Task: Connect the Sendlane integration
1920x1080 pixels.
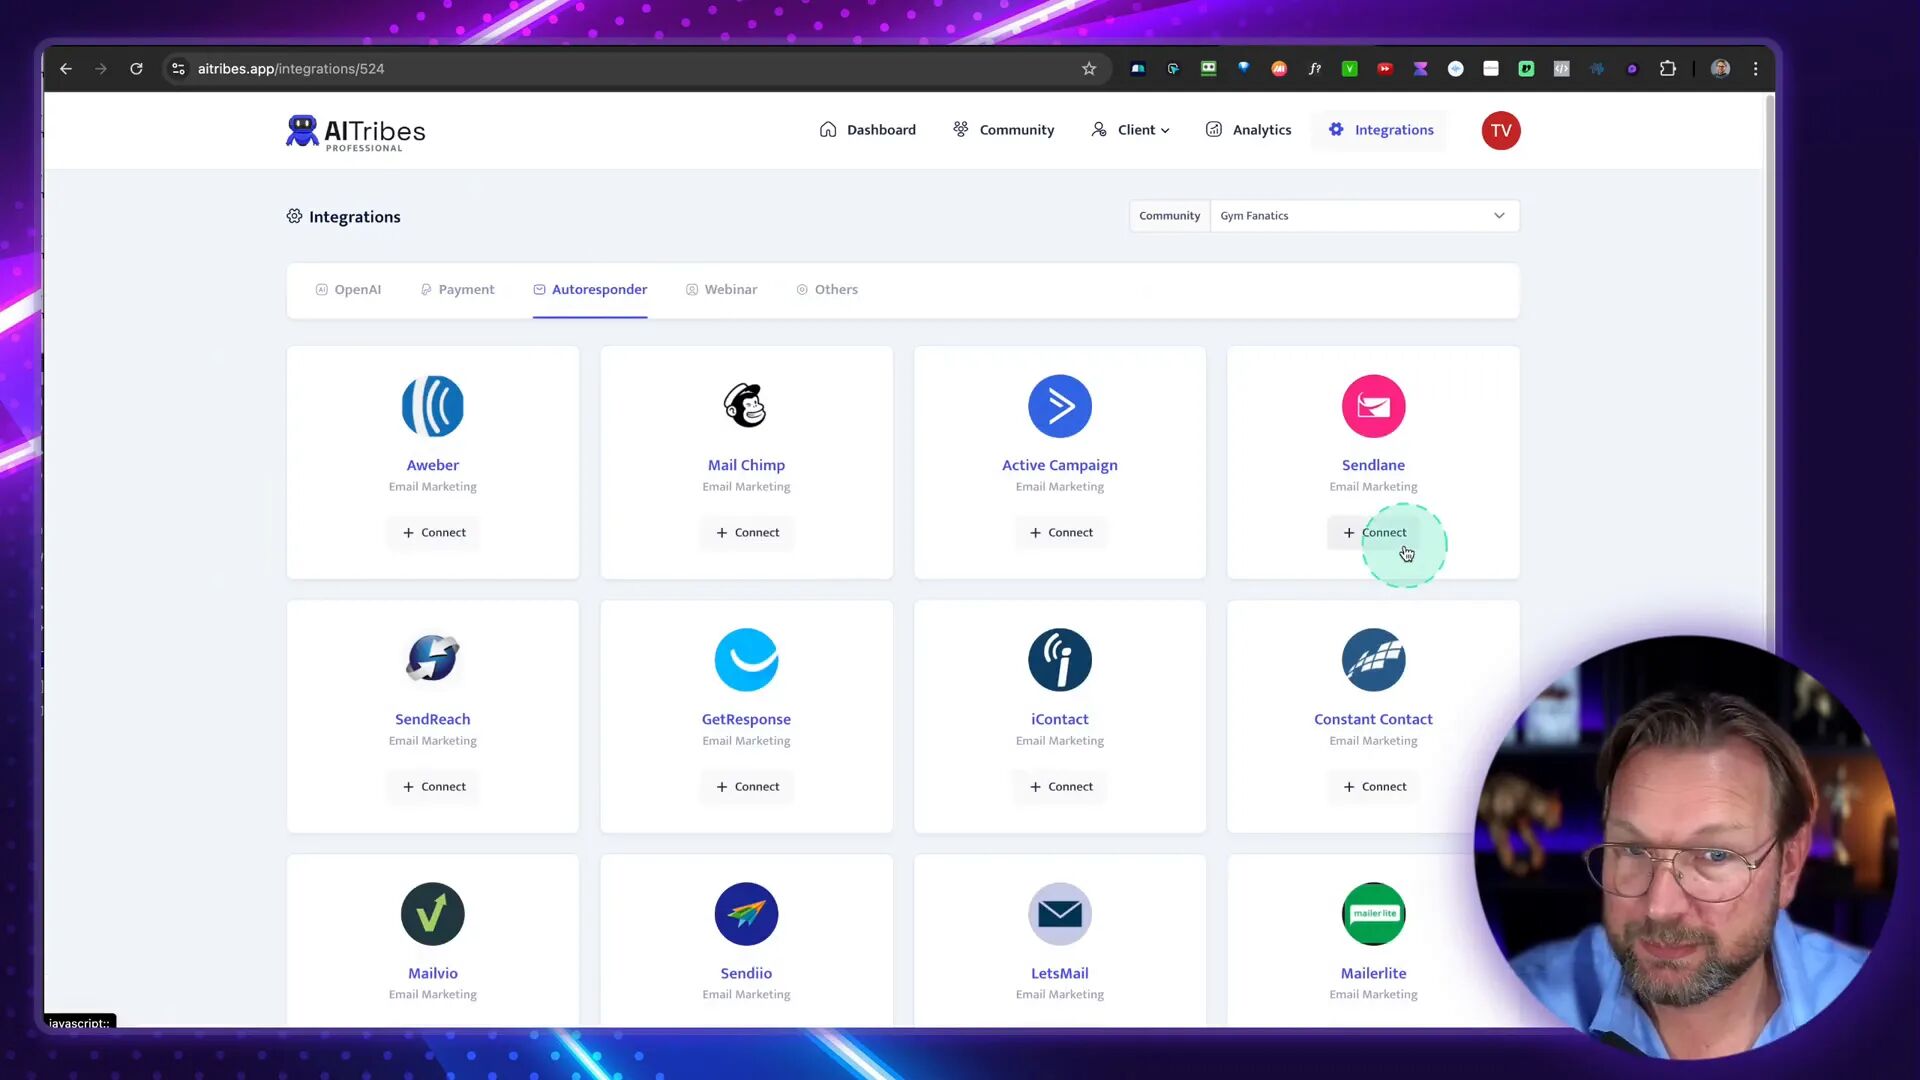Action: click(1374, 533)
